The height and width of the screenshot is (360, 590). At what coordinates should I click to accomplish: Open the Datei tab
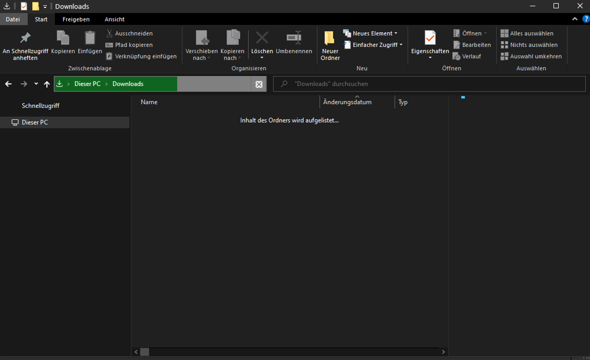click(x=13, y=19)
